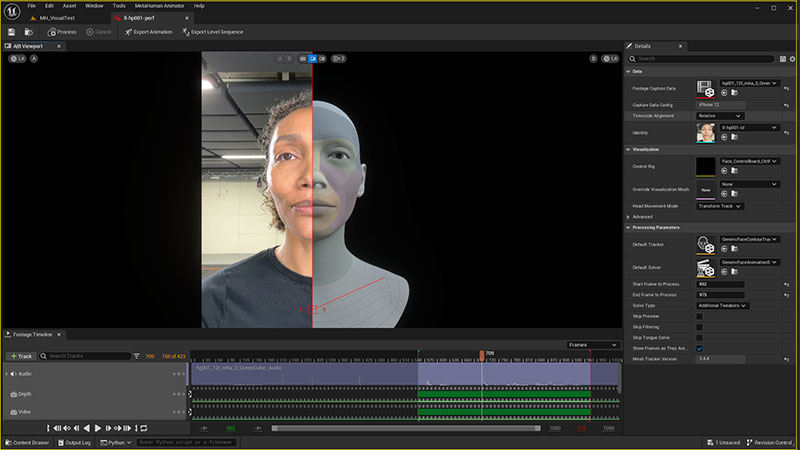Toggle Skip Preview checkbox
Image resolution: width=800 pixels, height=450 pixels.
pos(699,316)
